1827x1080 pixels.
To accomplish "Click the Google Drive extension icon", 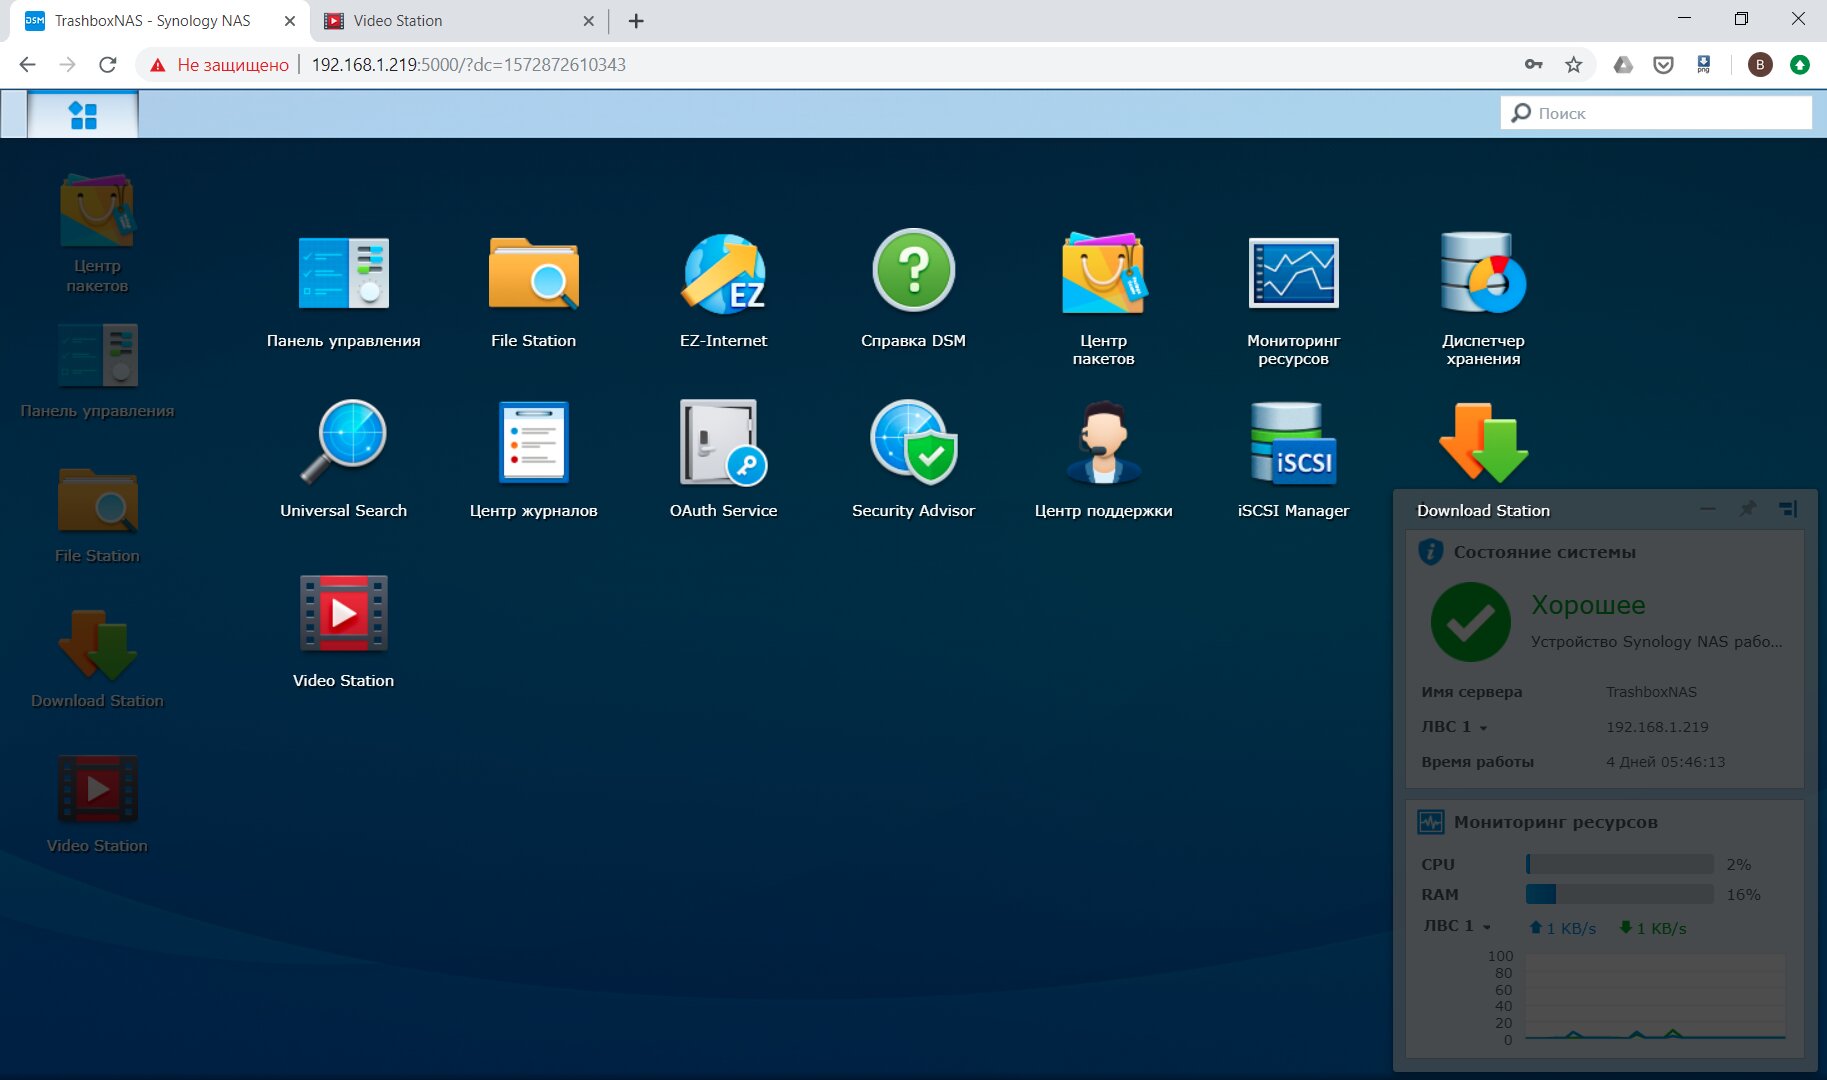I will point(1623,64).
